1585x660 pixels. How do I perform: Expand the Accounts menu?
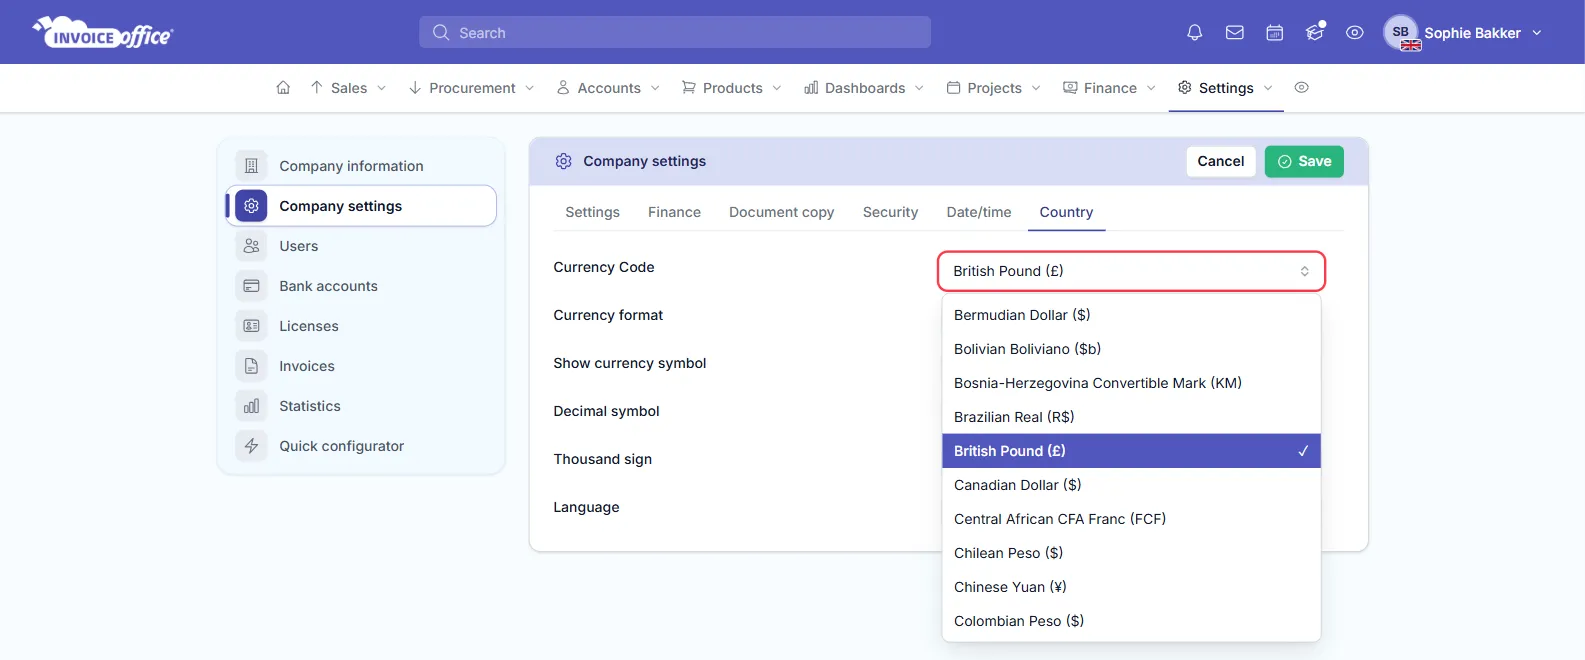[608, 88]
